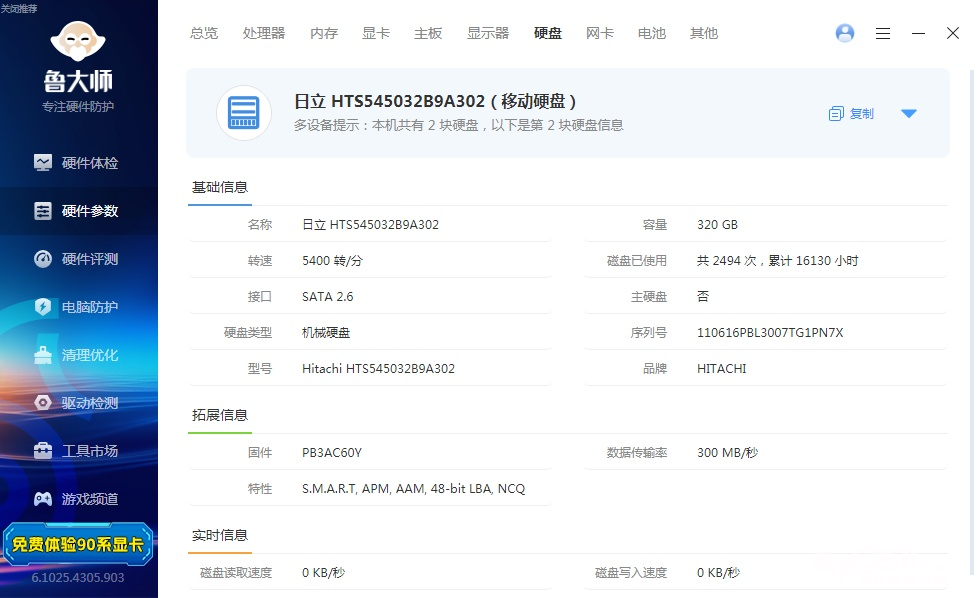Open the user account avatar icon

click(845, 33)
